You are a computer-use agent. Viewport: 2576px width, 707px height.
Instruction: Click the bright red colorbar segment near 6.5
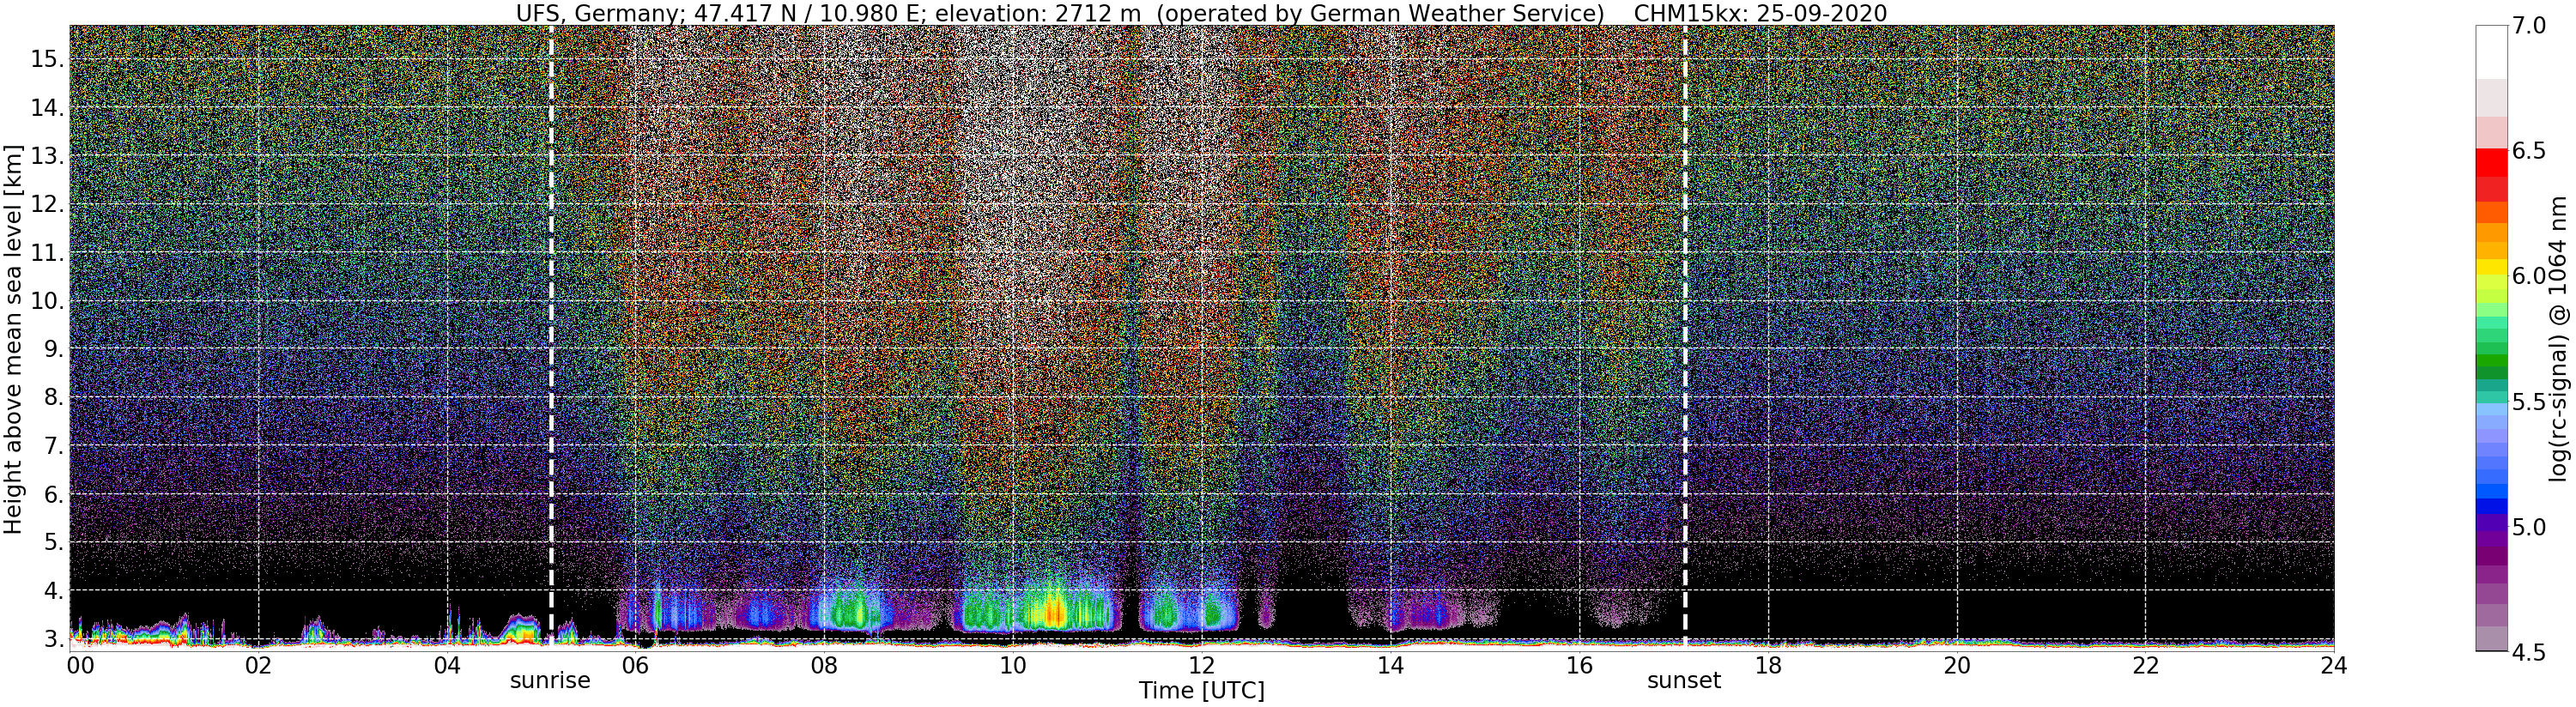tap(2491, 164)
